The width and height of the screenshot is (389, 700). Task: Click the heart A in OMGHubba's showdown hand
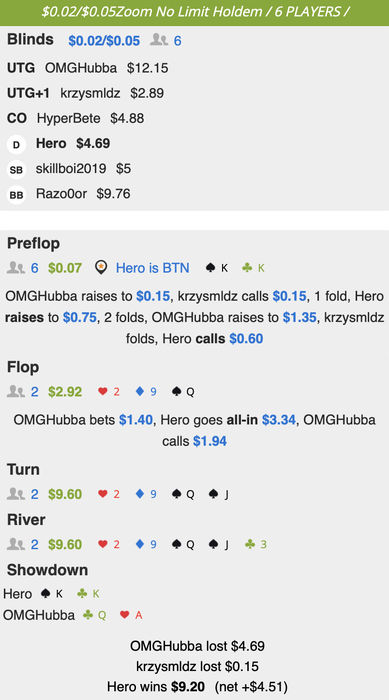coord(131,615)
